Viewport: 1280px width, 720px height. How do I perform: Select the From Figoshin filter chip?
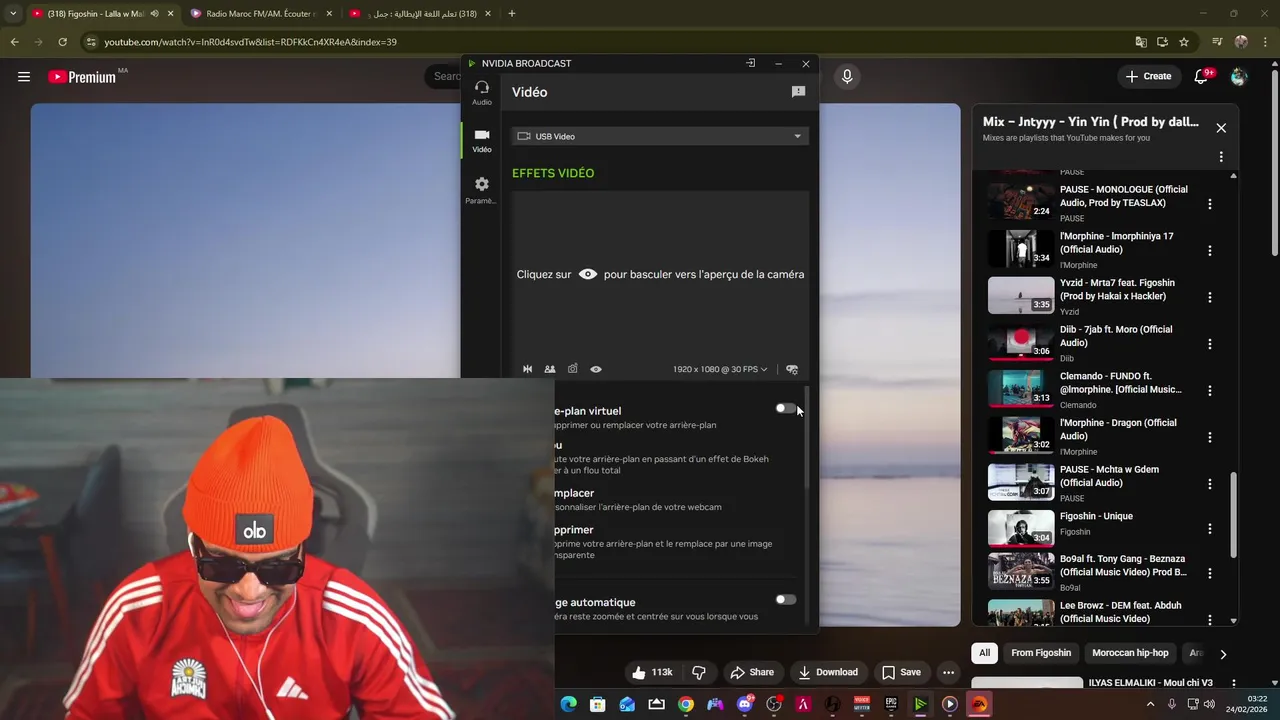click(x=1041, y=653)
